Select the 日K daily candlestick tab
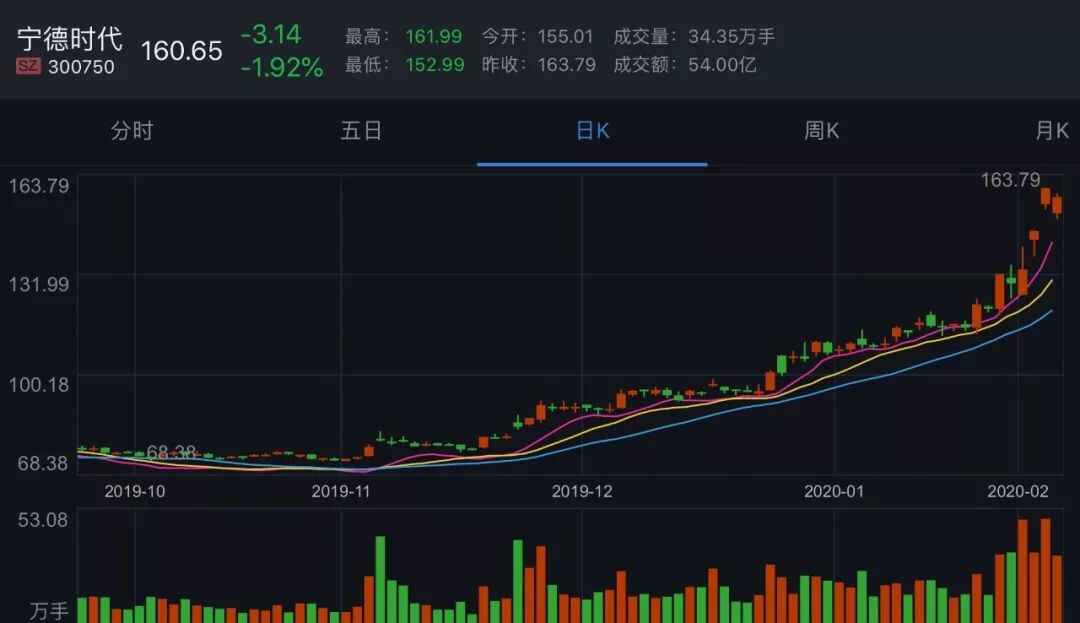 tap(592, 131)
